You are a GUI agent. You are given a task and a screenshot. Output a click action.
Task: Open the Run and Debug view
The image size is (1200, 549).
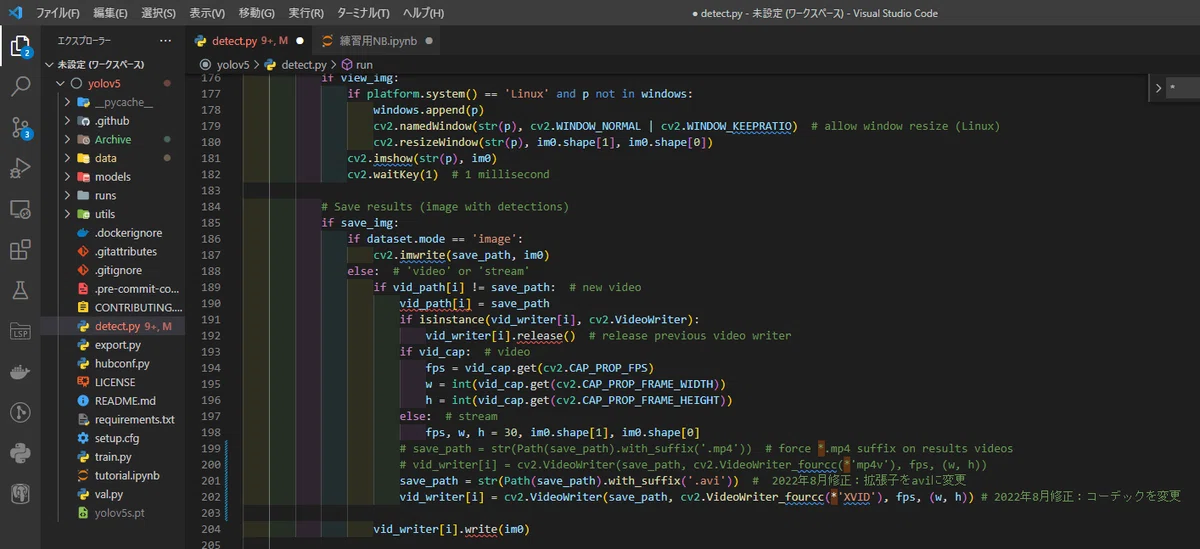pos(20,168)
